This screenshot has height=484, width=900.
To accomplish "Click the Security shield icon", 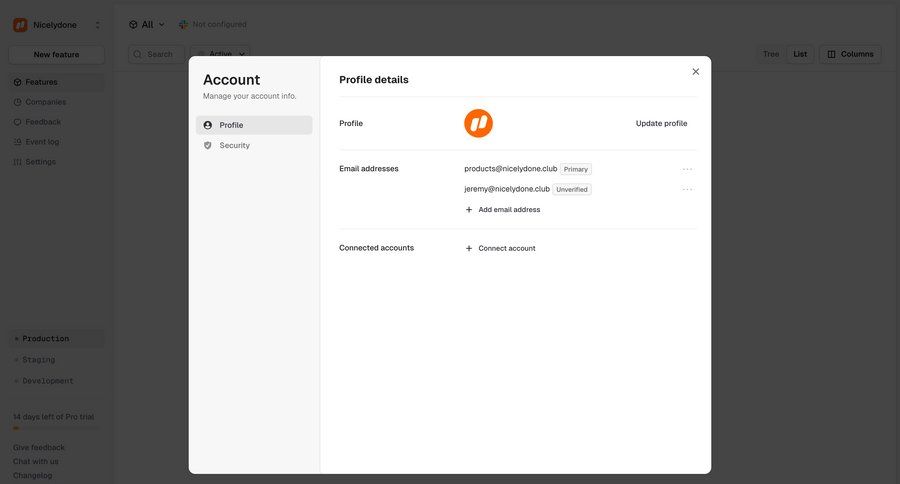I will click(x=208, y=145).
